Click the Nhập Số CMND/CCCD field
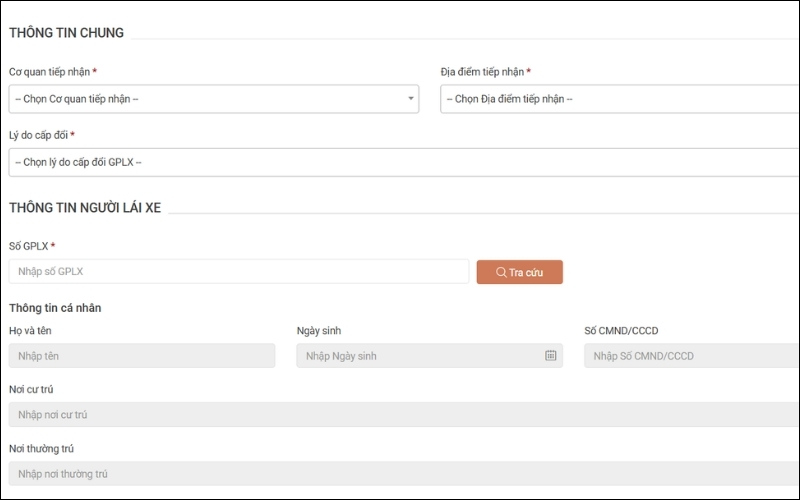The width and height of the screenshot is (800, 500). [x=690, y=356]
